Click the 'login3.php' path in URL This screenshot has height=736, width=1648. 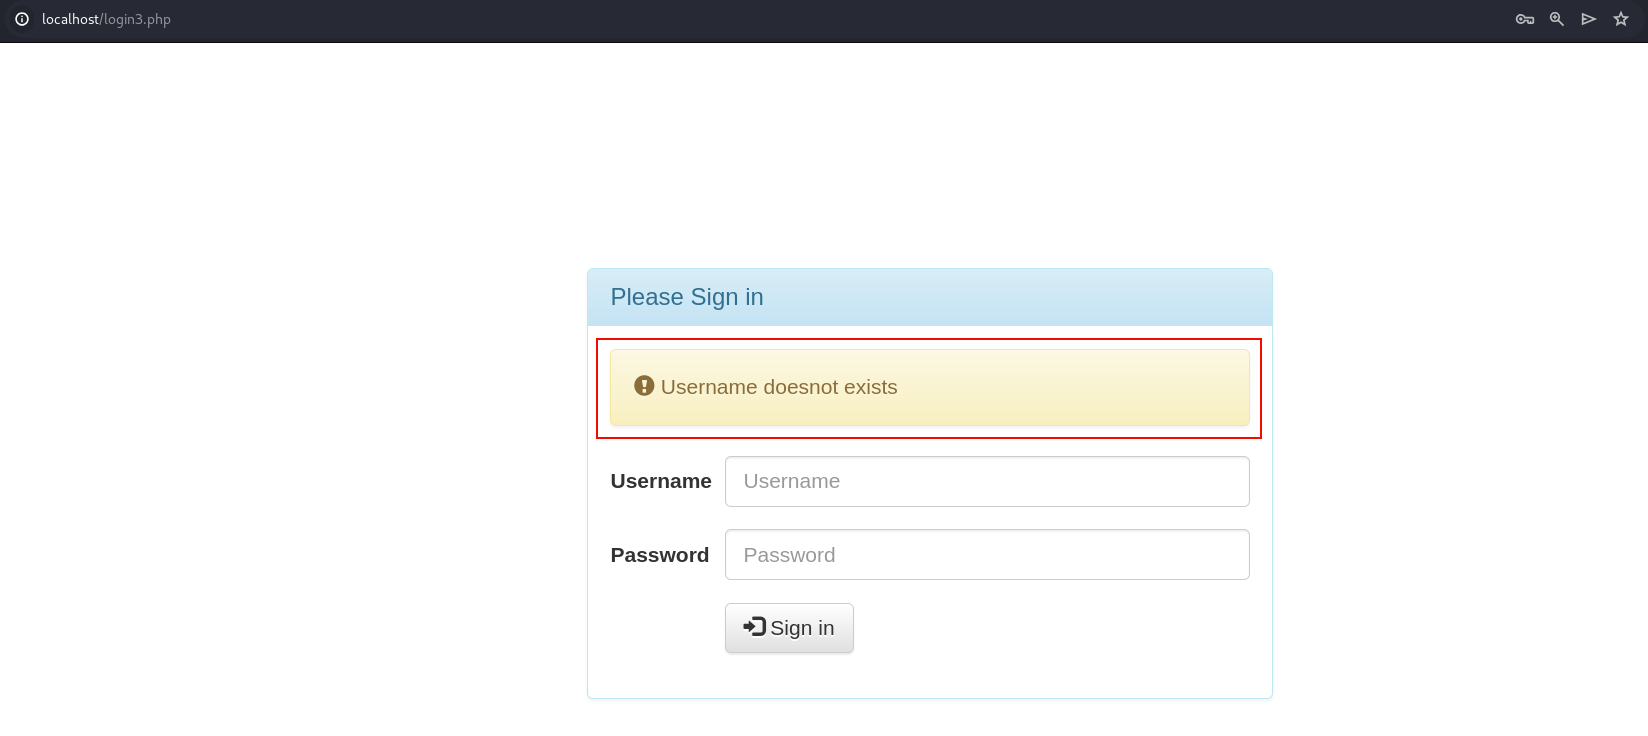coord(137,19)
